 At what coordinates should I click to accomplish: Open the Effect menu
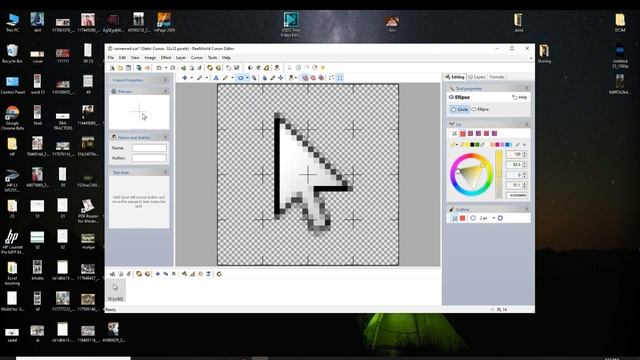coord(166,58)
